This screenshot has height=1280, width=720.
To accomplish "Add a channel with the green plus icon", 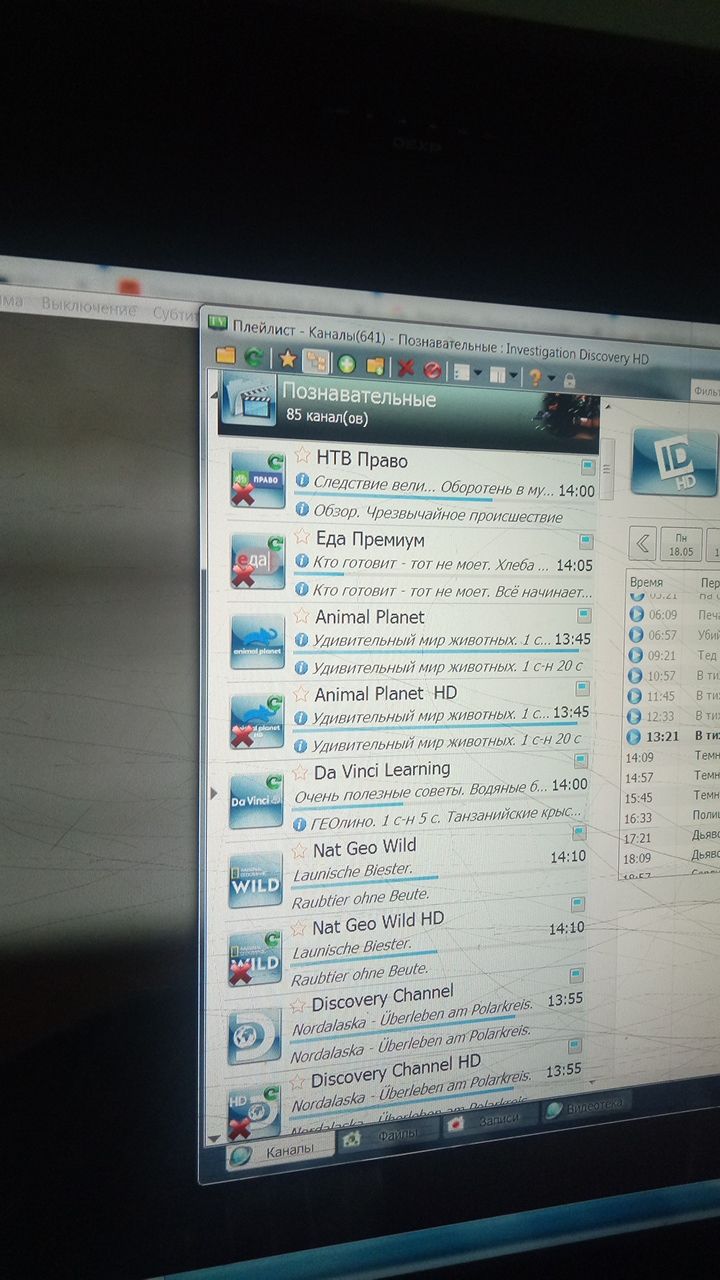I will (x=347, y=363).
